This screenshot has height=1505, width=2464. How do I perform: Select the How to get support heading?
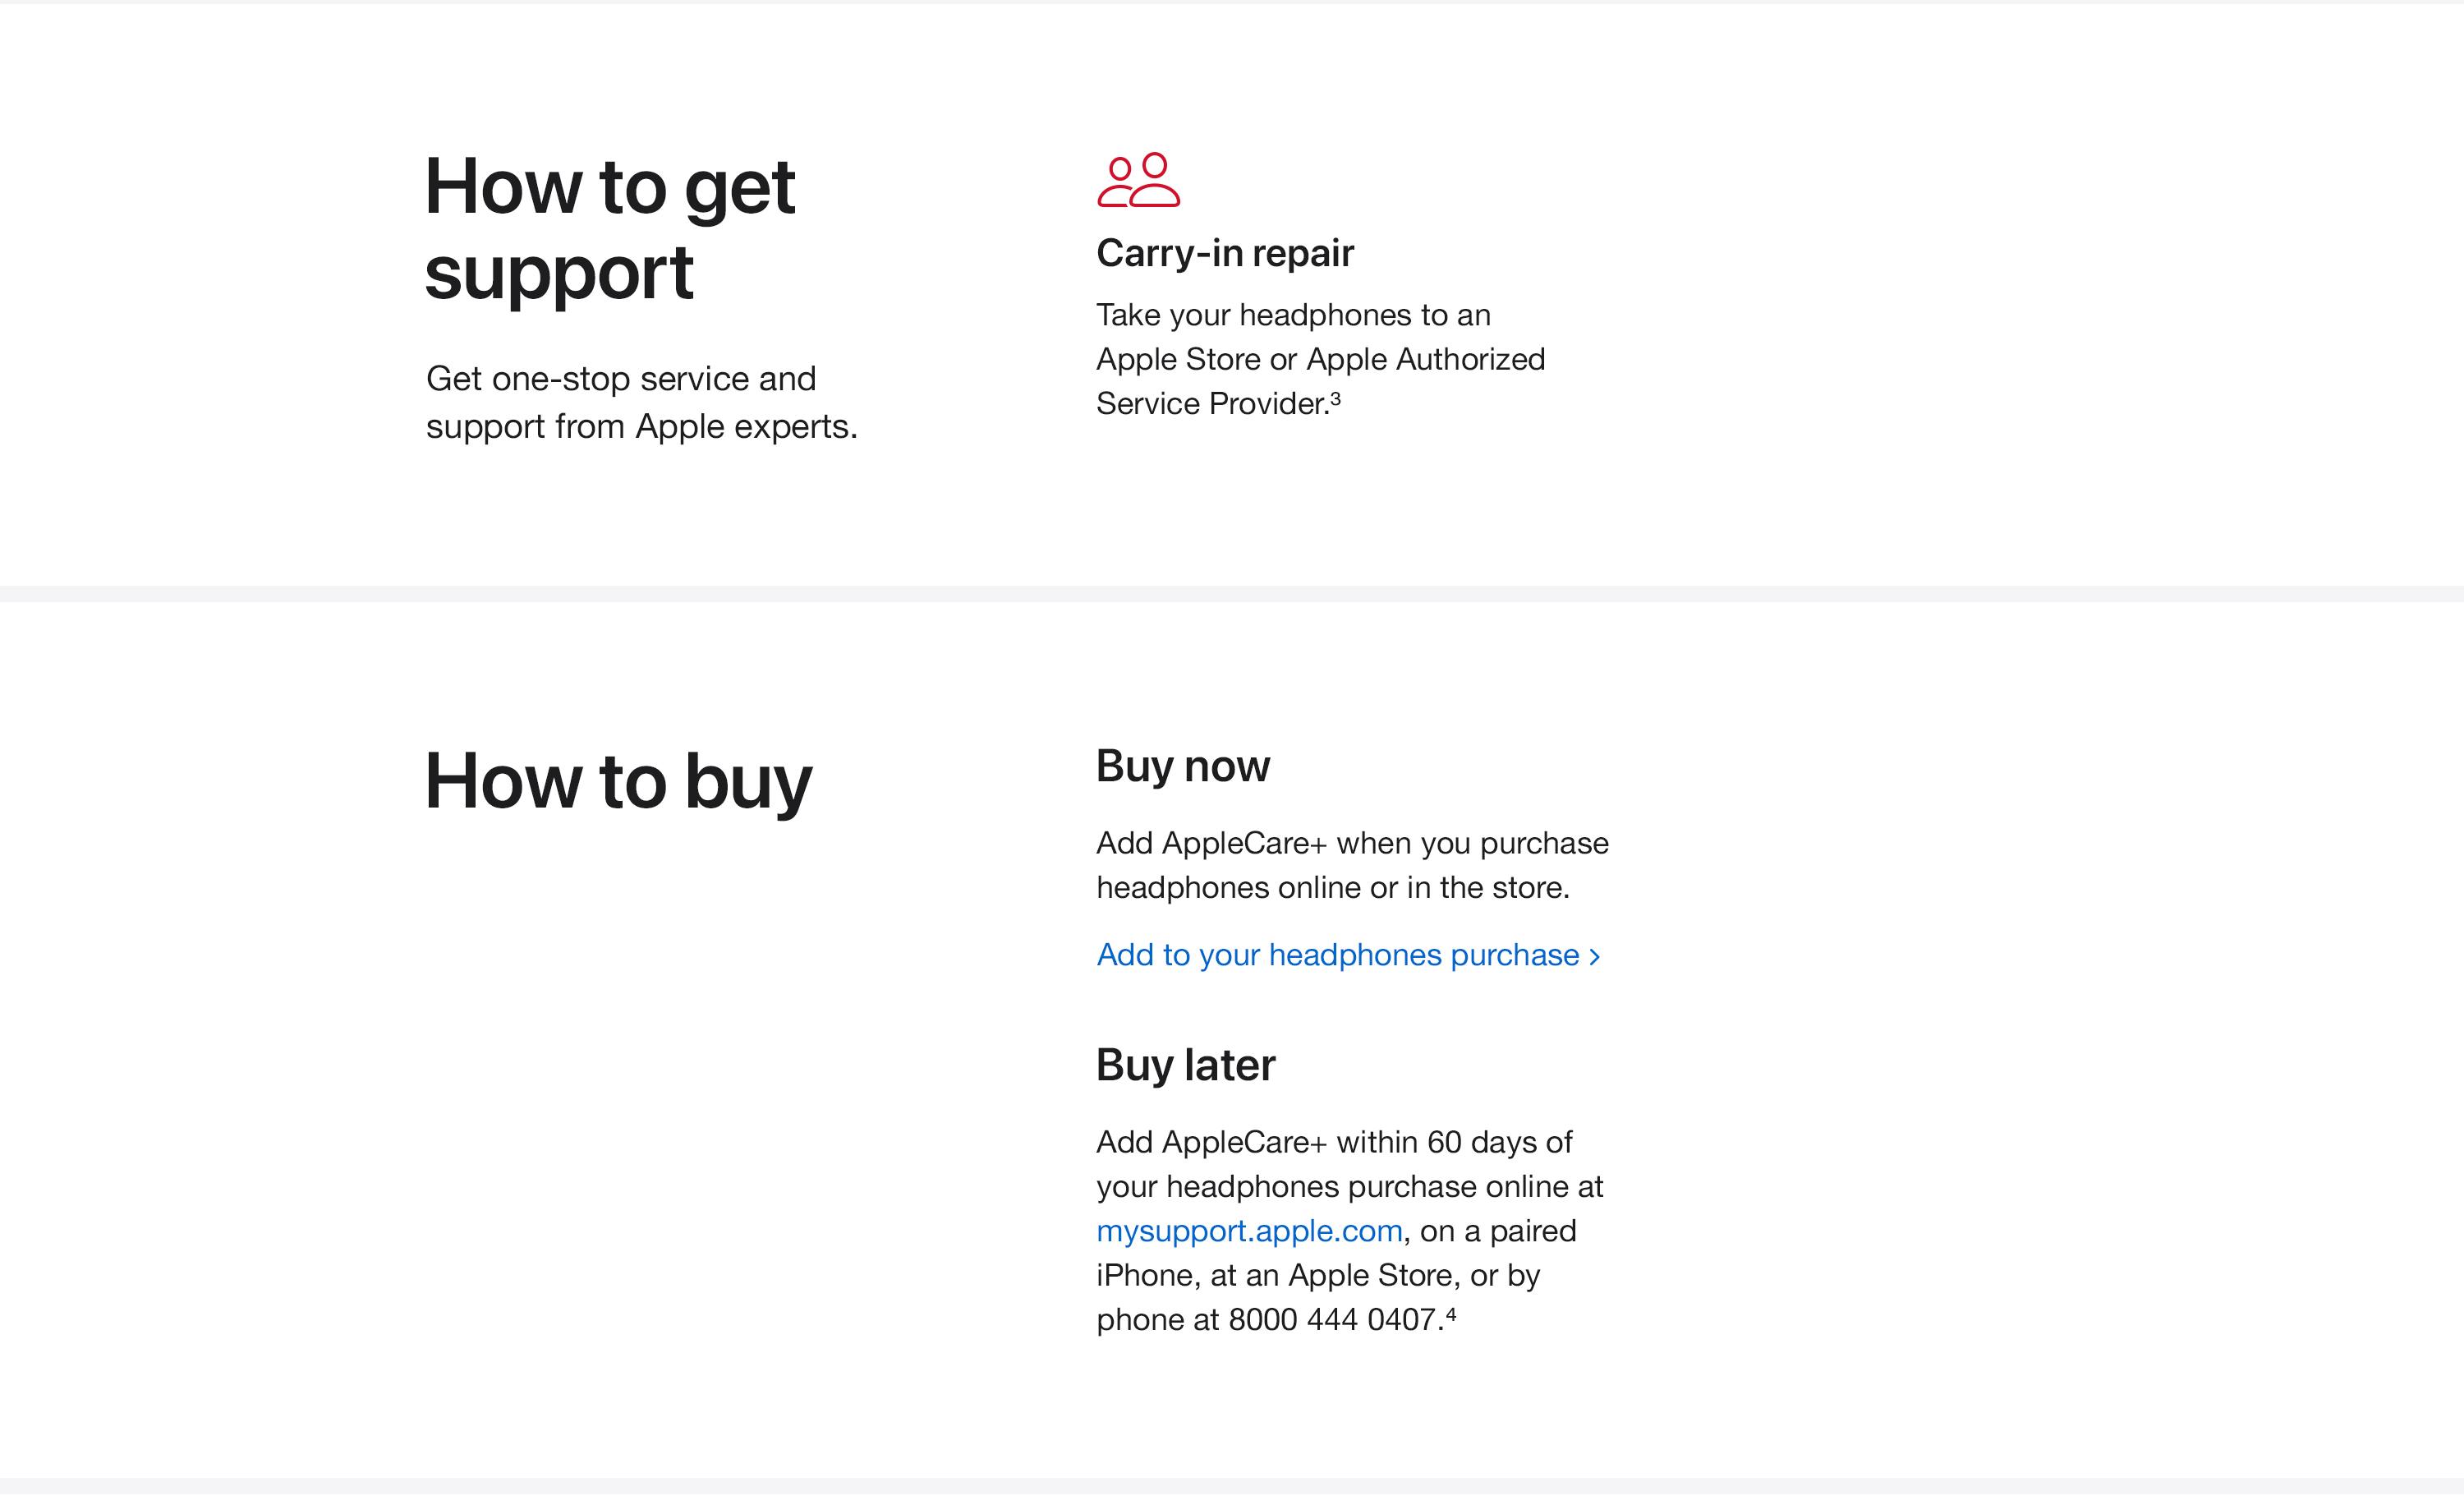(610, 229)
